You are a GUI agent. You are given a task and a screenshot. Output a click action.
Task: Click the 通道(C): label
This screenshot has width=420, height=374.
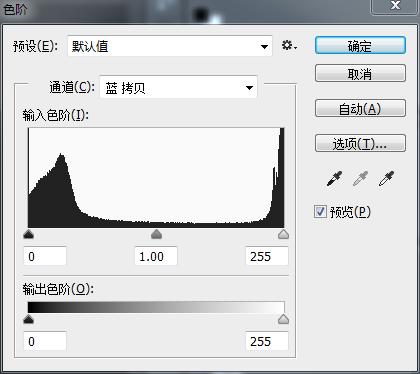[72, 88]
